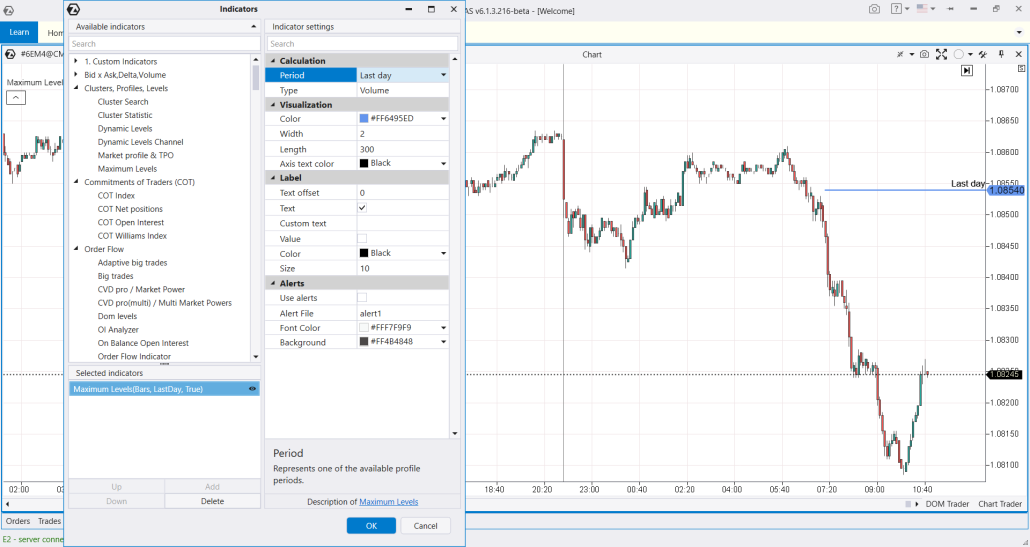Open the help question mark menu
Viewport: 1030px width, 547px height.
point(896,9)
